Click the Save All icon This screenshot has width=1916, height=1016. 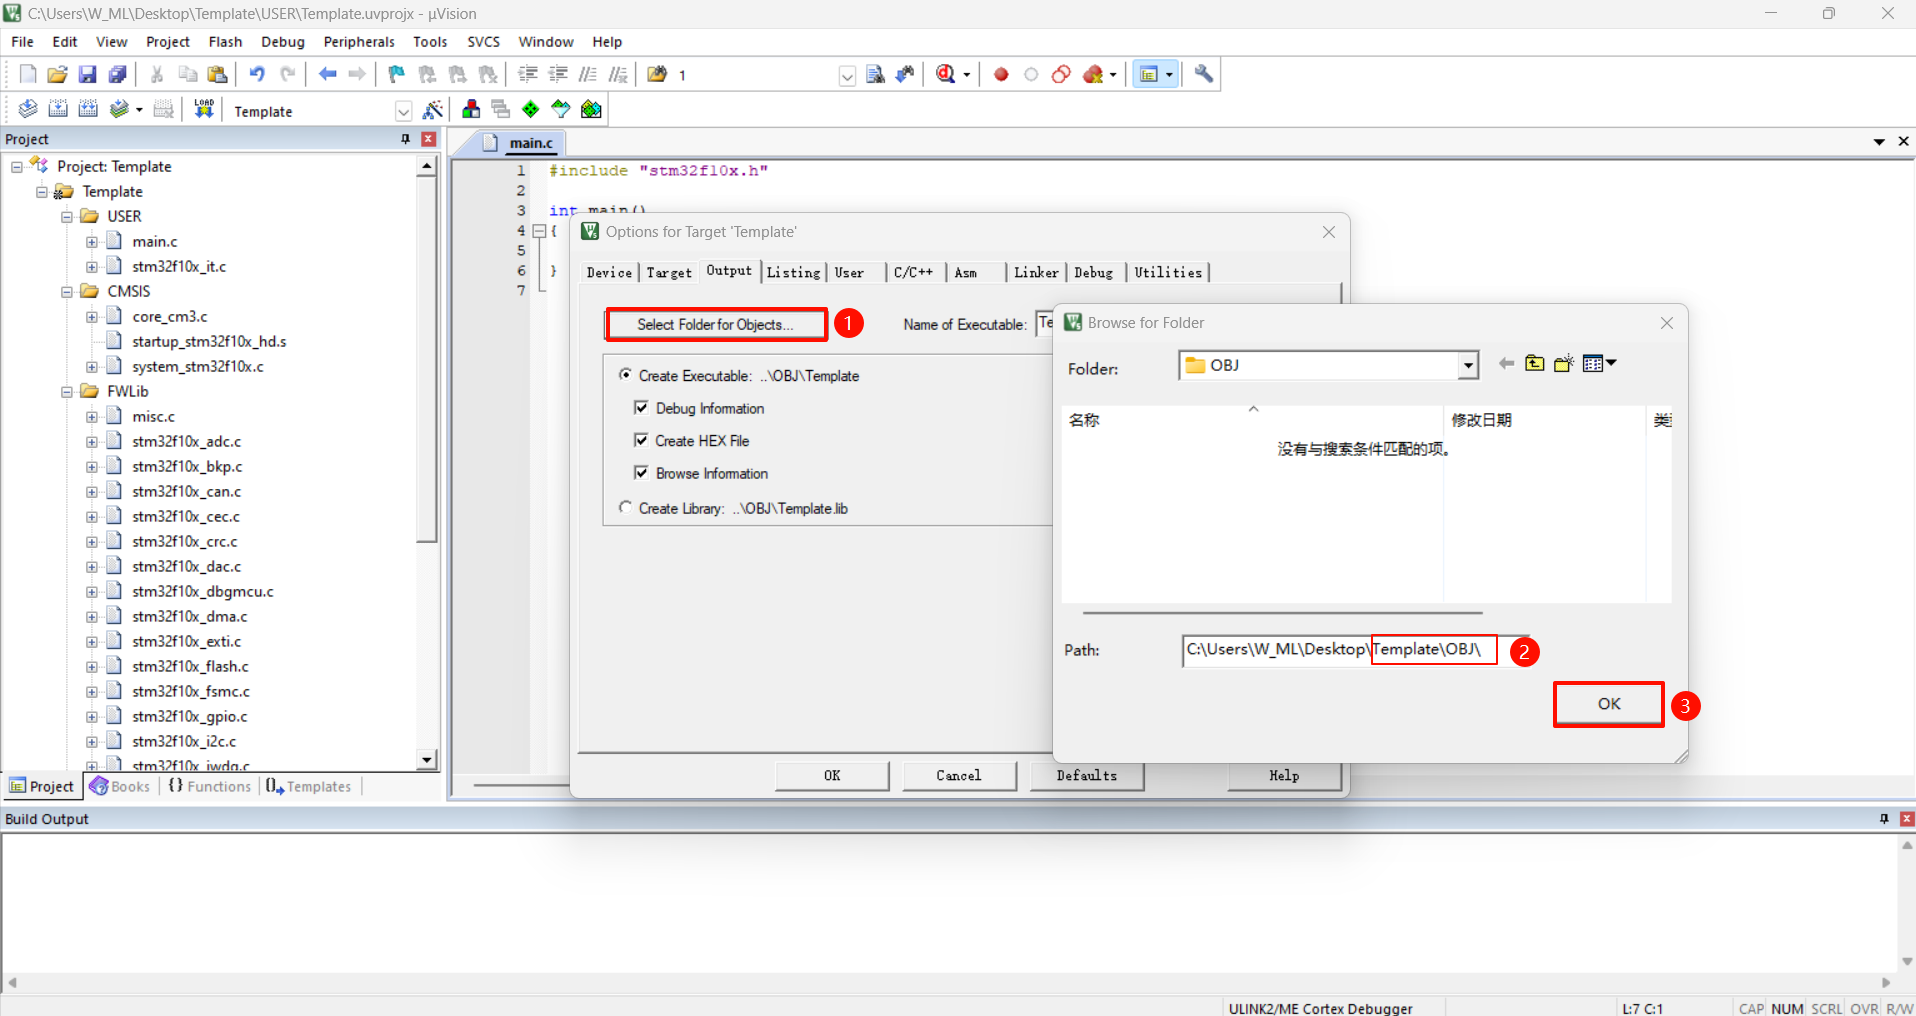(x=118, y=74)
